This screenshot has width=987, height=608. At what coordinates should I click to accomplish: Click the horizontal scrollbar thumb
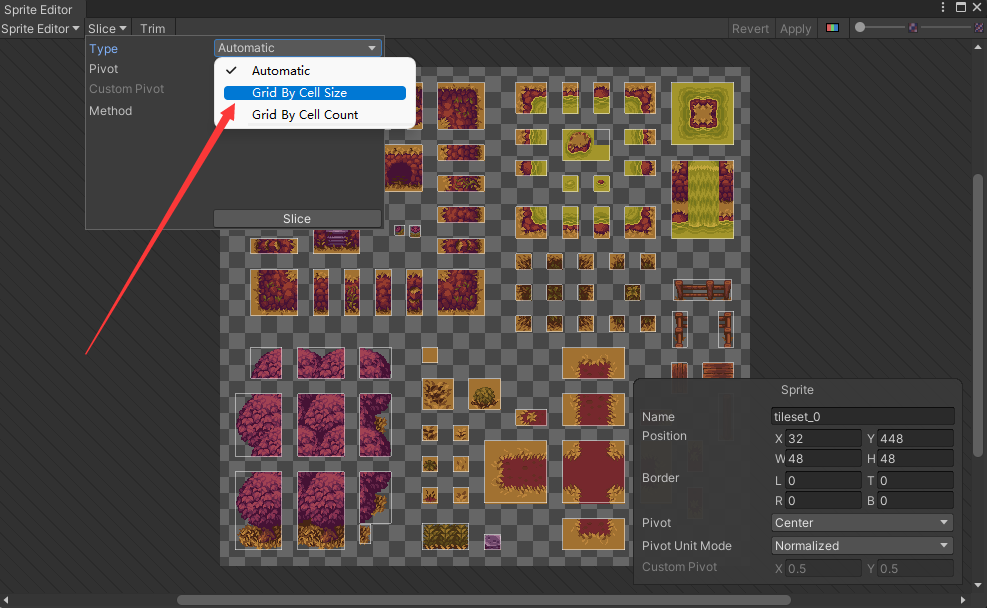tap(483, 600)
